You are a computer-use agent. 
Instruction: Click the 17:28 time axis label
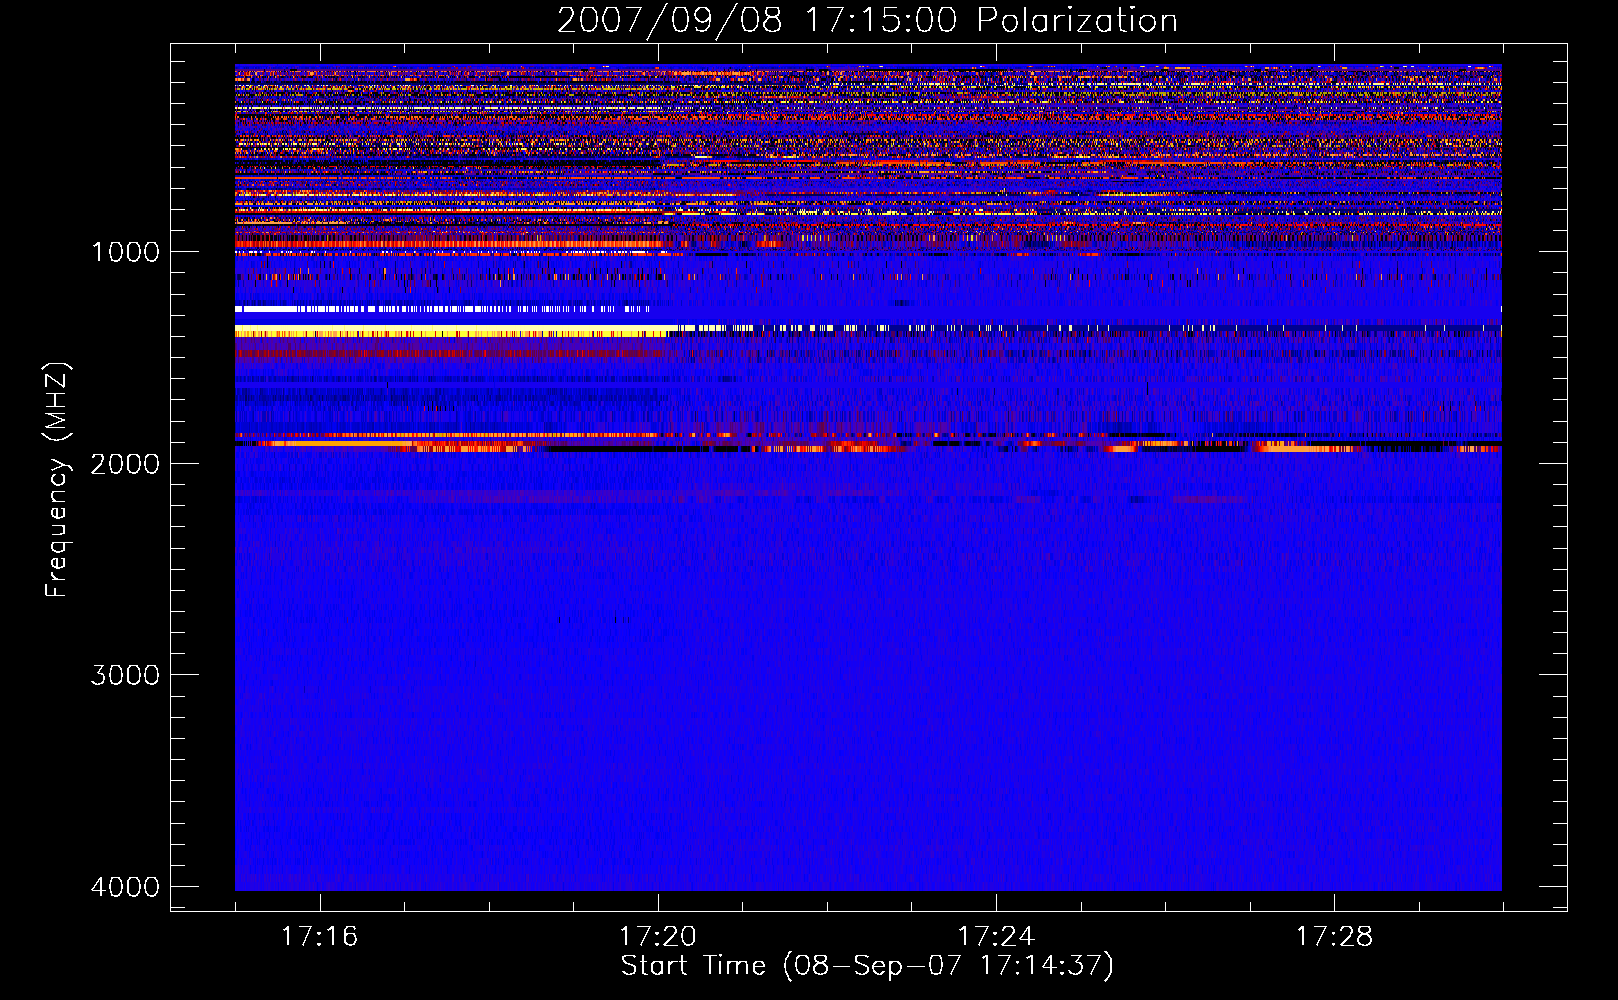pyautogui.click(x=1334, y=937)
